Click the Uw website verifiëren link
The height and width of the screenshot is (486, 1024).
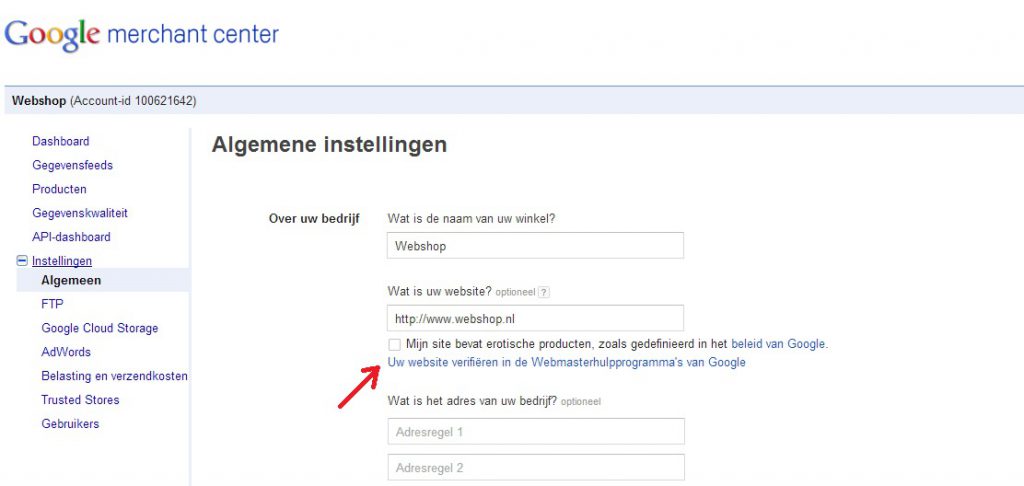point(567,362)
